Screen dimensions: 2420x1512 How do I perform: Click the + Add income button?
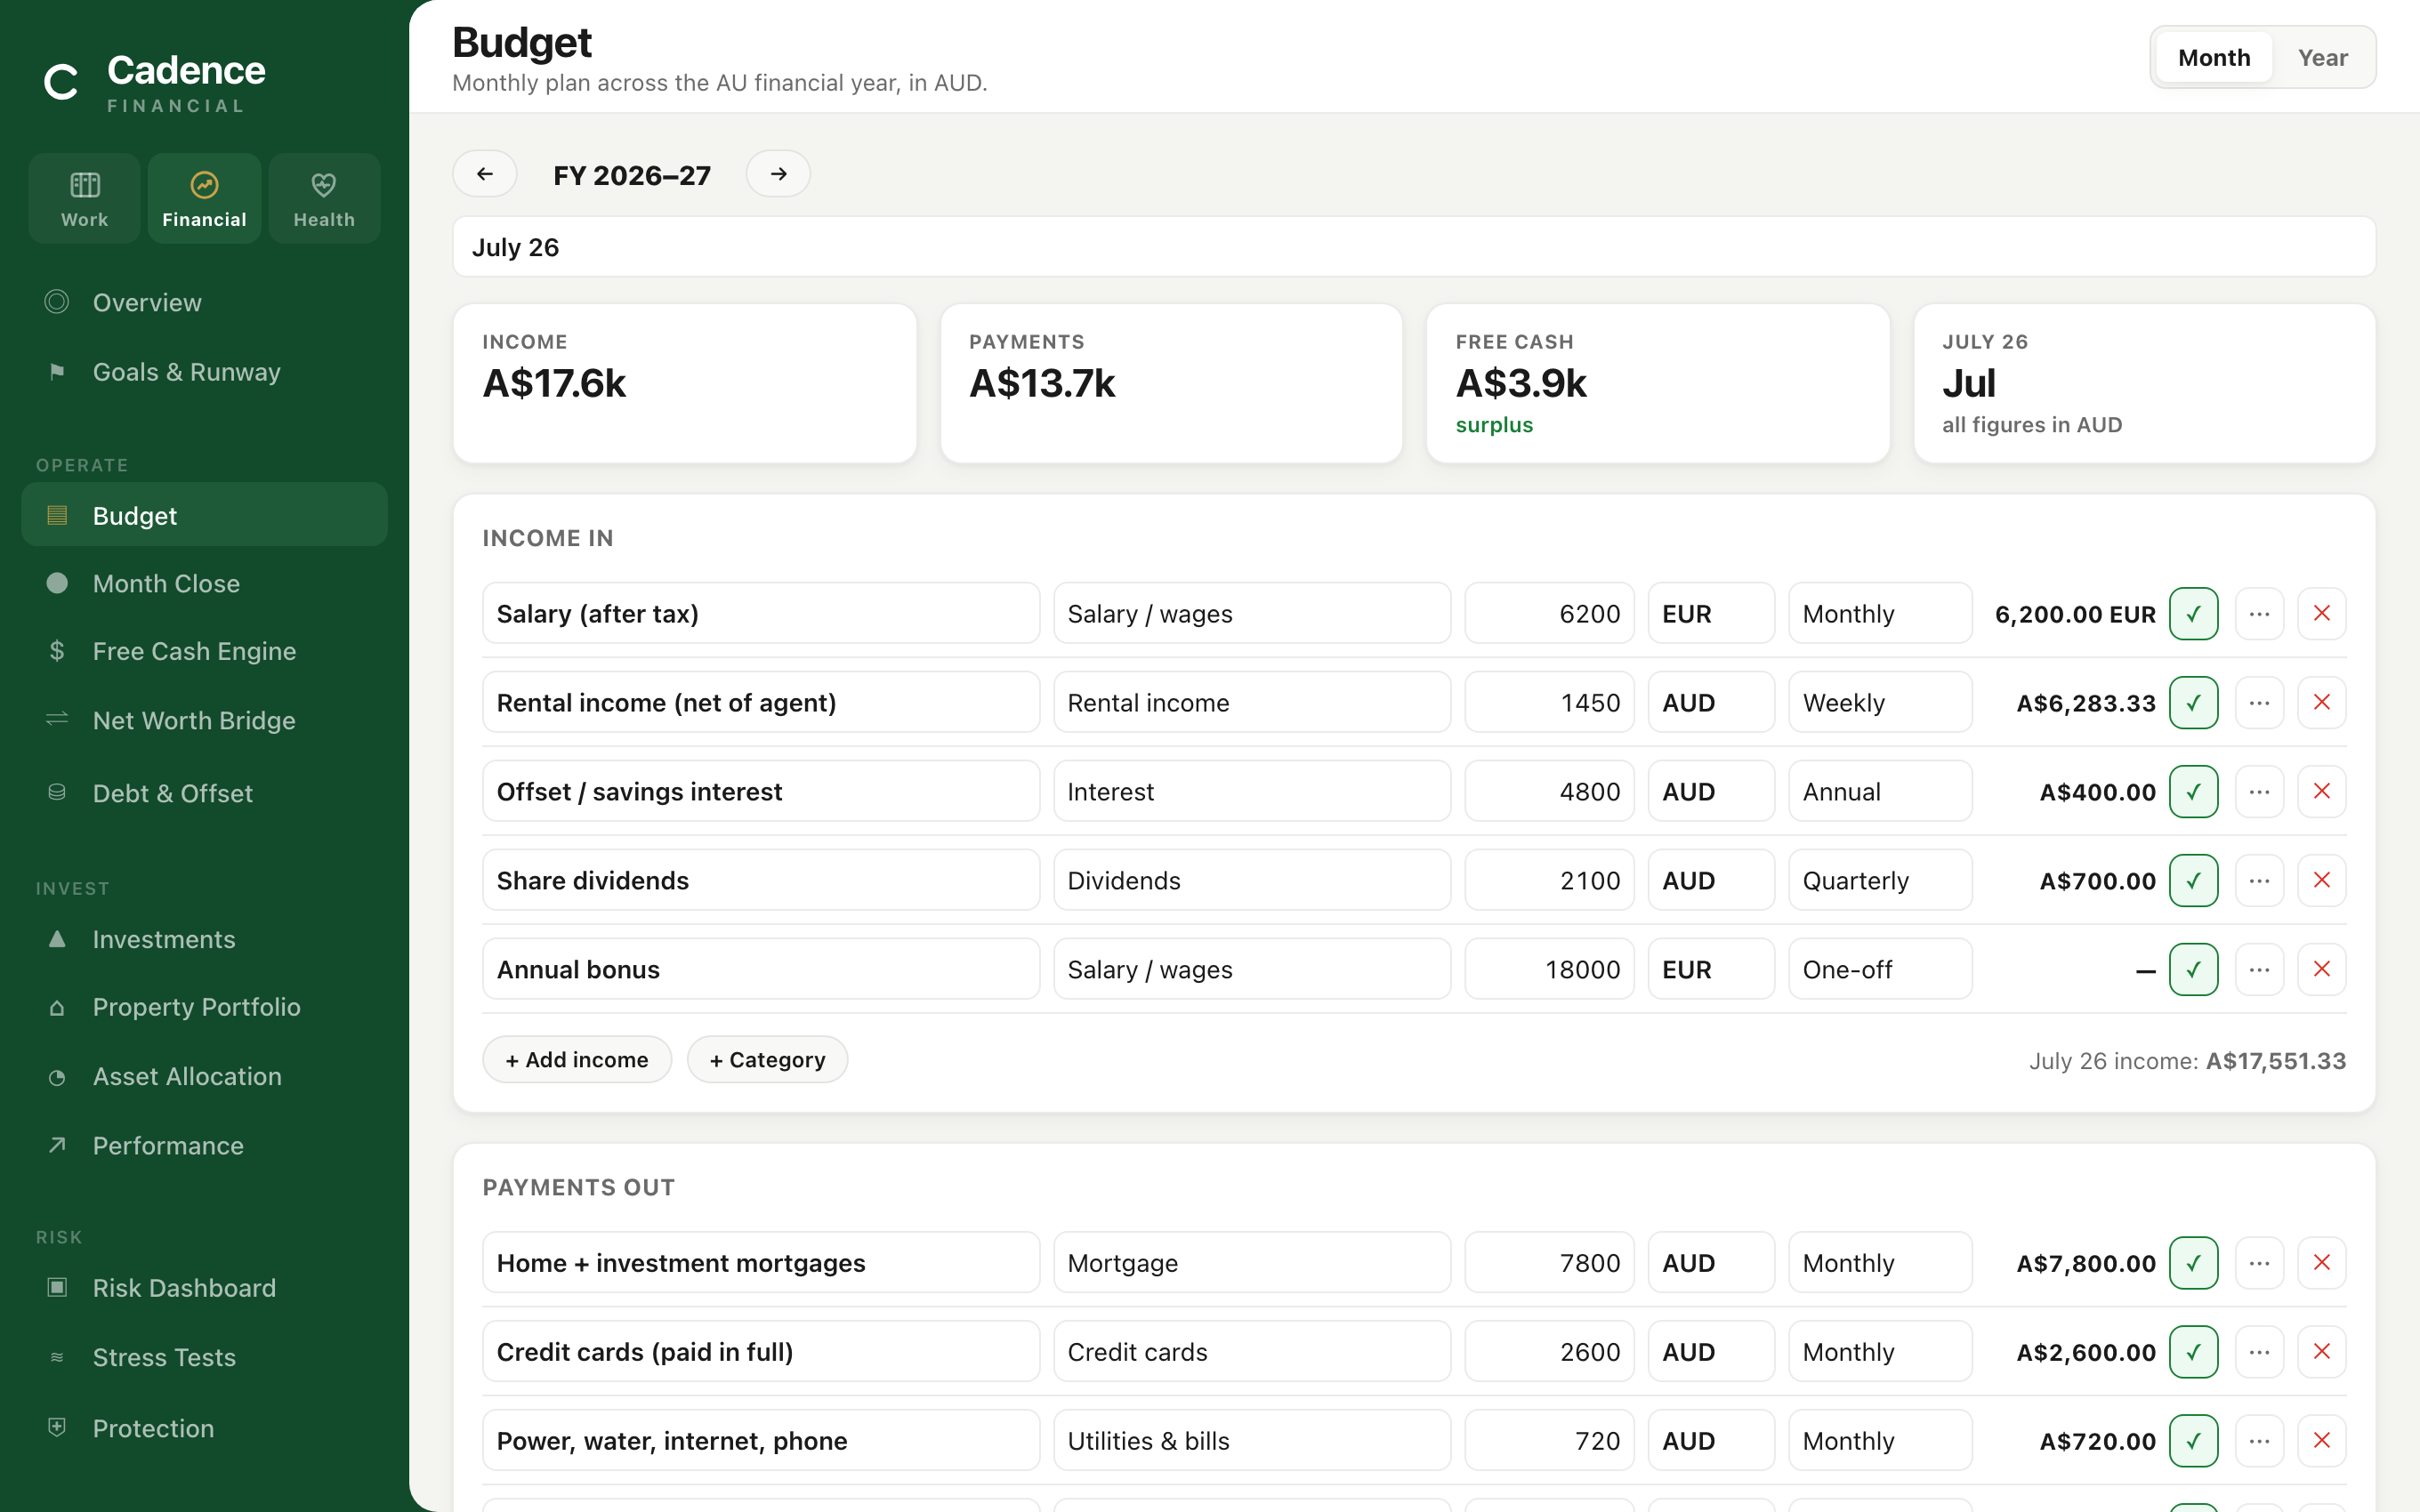point(577,1059)
